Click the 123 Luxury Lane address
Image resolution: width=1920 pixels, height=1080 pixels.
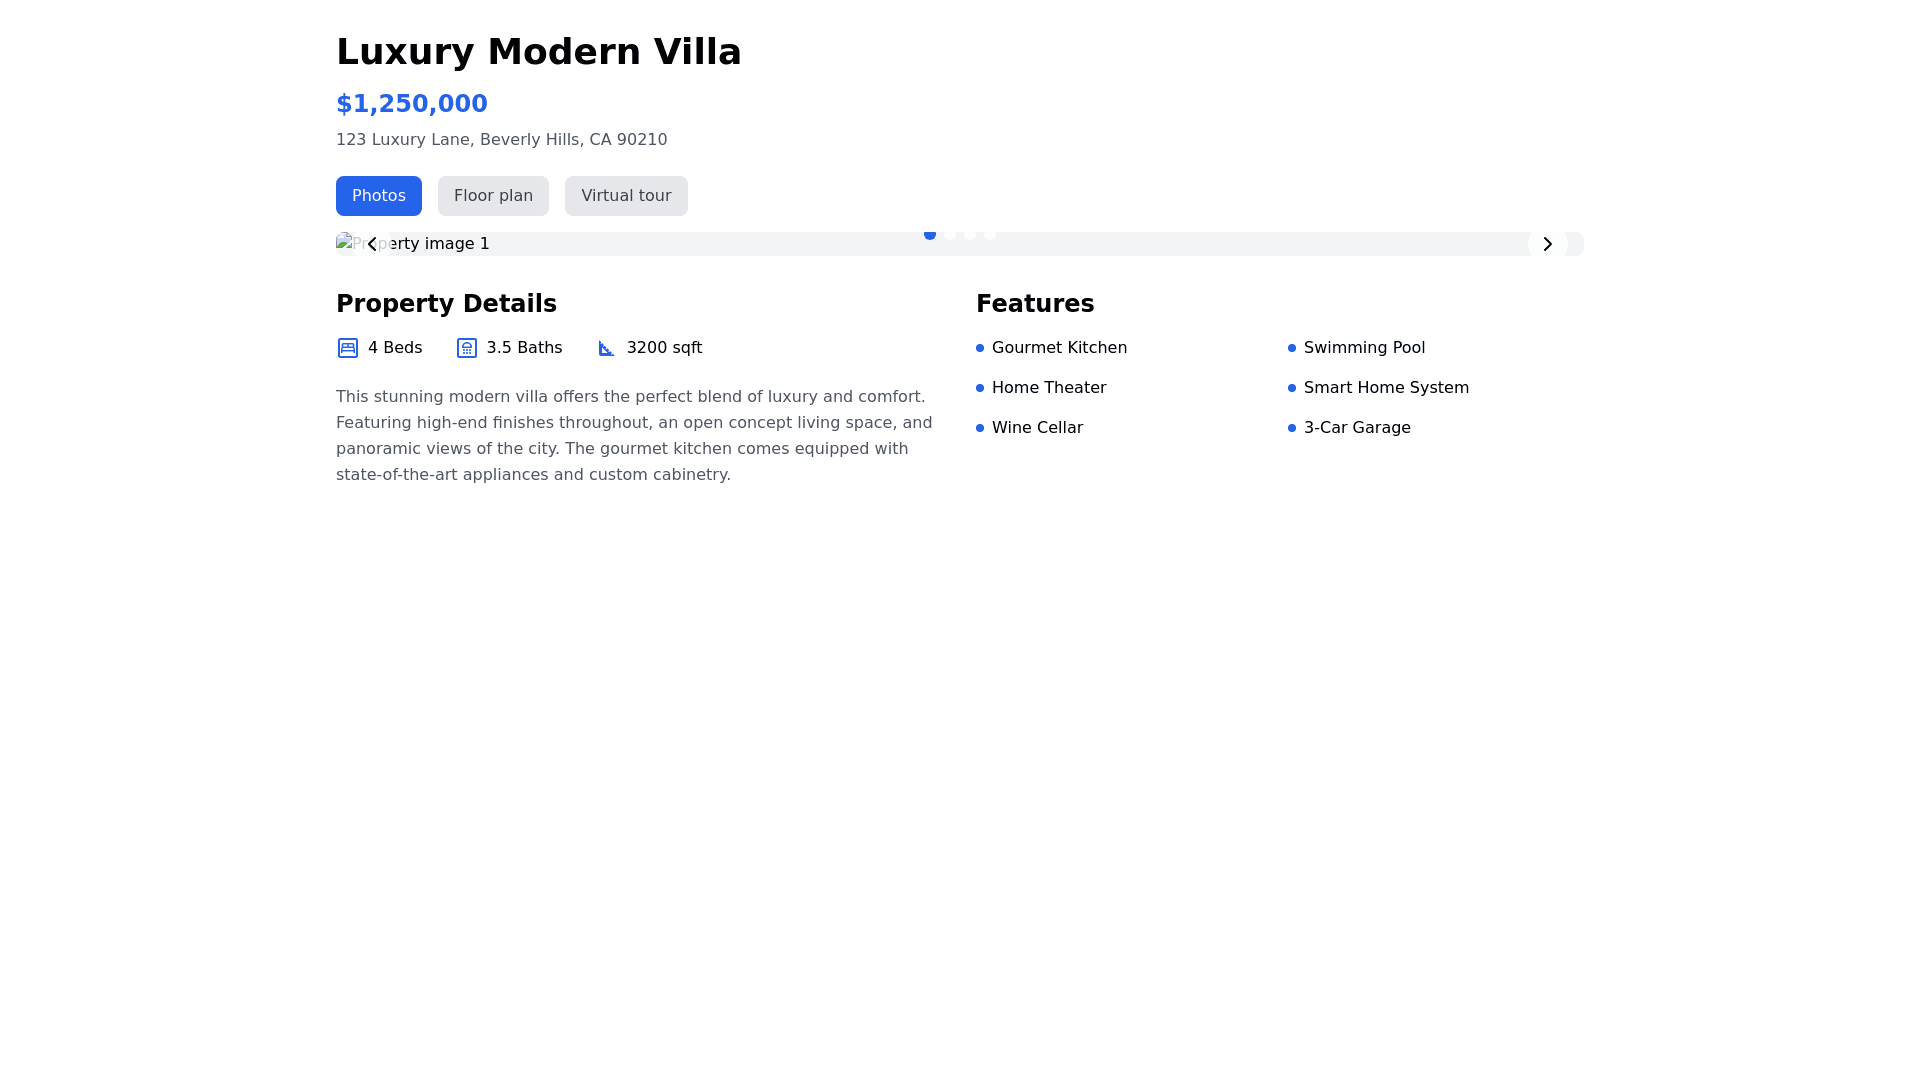pos(501,140)
